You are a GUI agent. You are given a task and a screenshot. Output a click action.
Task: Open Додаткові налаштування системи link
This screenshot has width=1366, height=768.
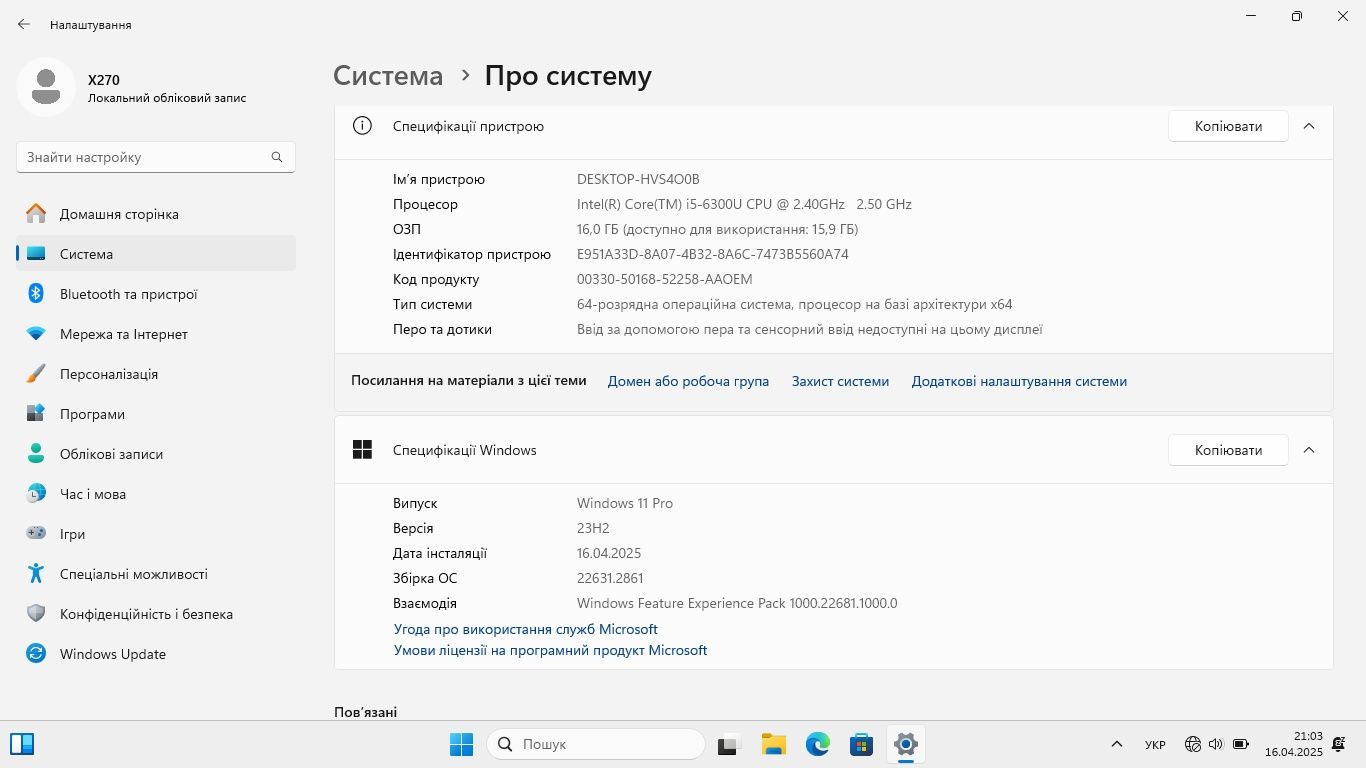tap(1019, 381)
